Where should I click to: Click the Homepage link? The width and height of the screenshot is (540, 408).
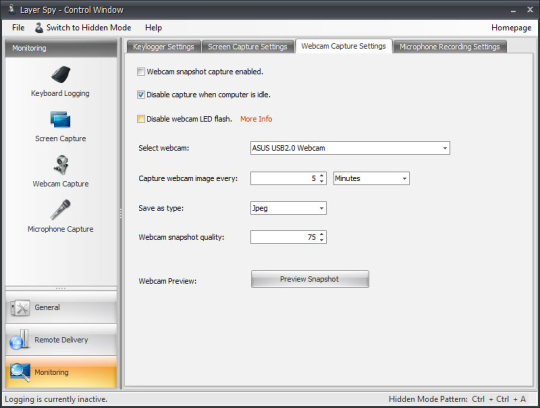pyautogui.click(x=511, y=28)
